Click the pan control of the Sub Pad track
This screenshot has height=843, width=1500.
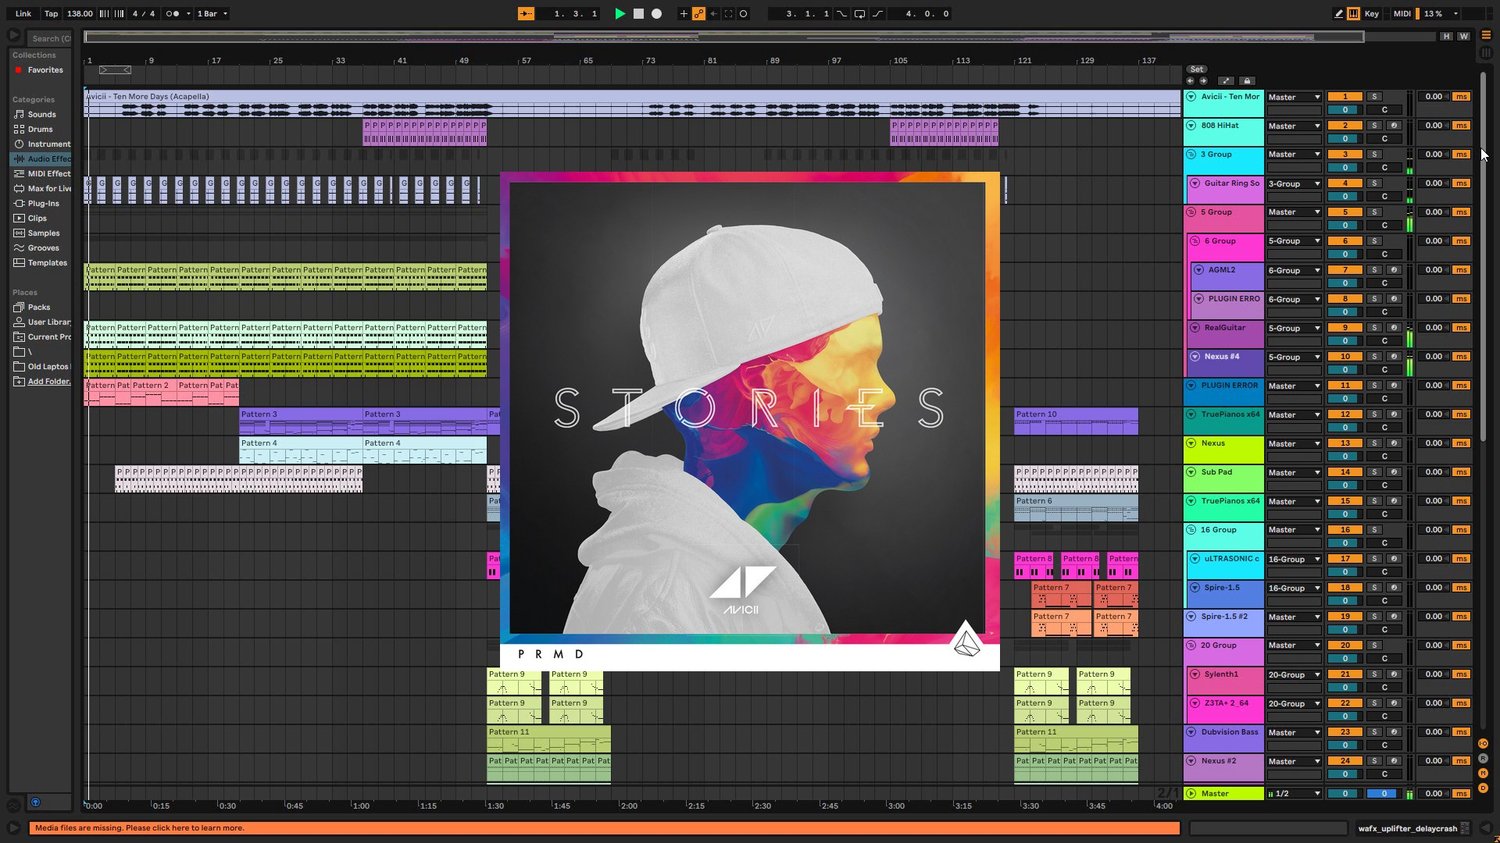[1384, 486]
